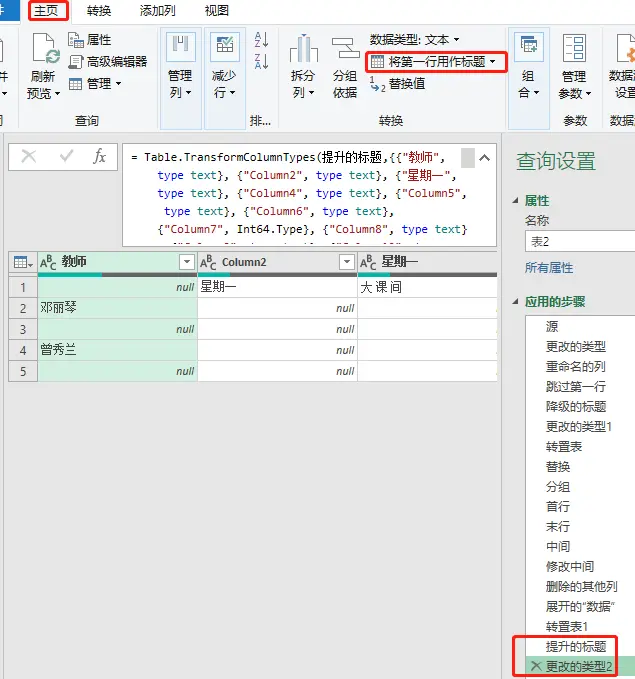Select the 星期一 column header

tap(428, 262)
